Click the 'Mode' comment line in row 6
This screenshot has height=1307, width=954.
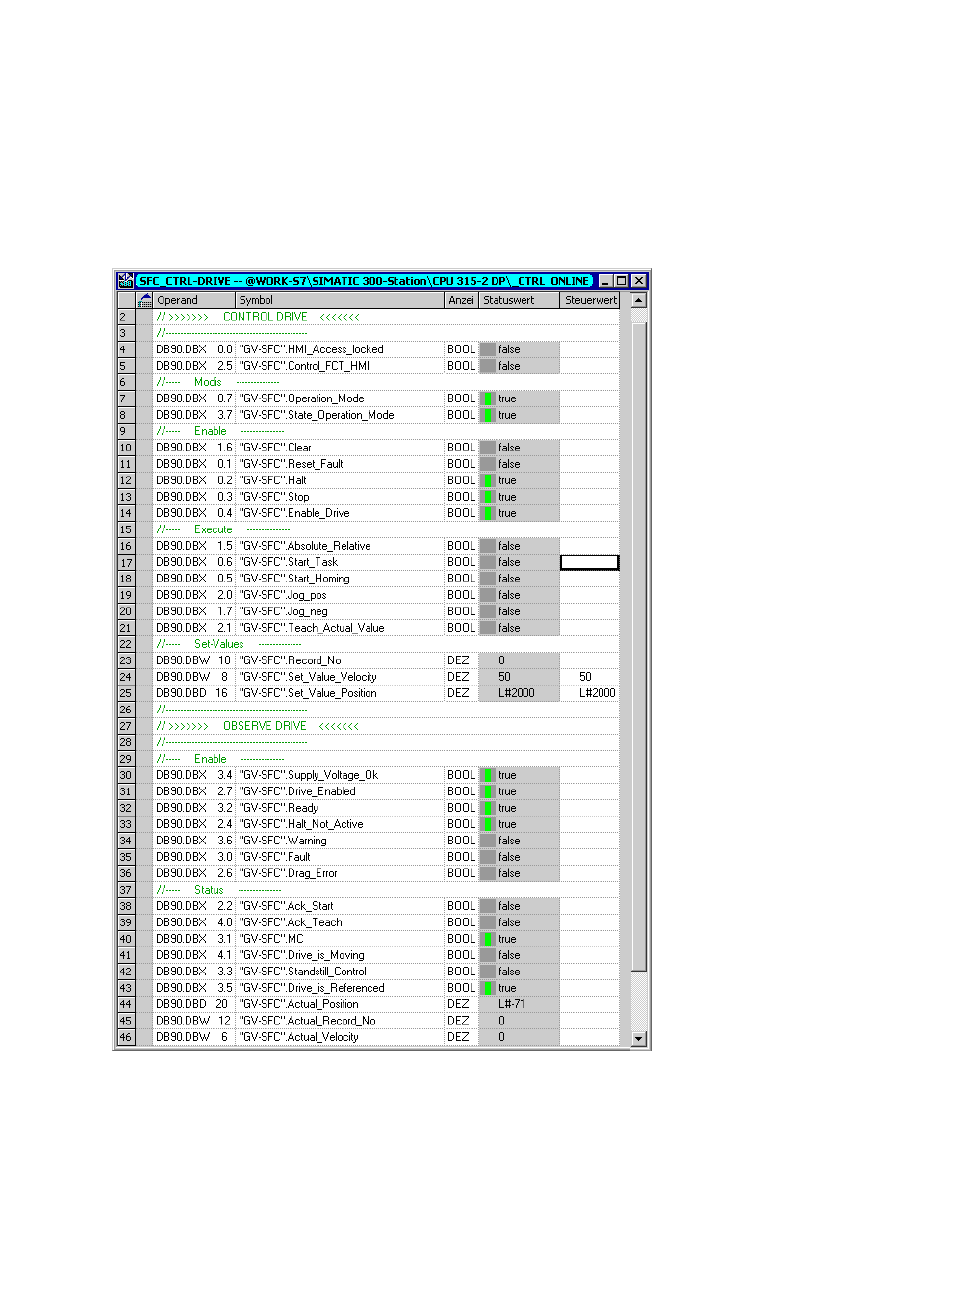point(218,382)
